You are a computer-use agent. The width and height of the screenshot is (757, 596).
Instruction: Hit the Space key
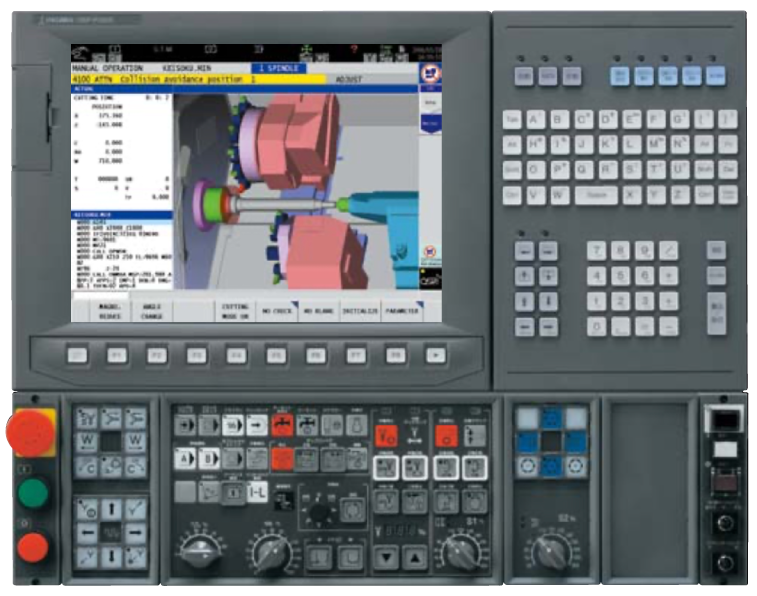596,195
